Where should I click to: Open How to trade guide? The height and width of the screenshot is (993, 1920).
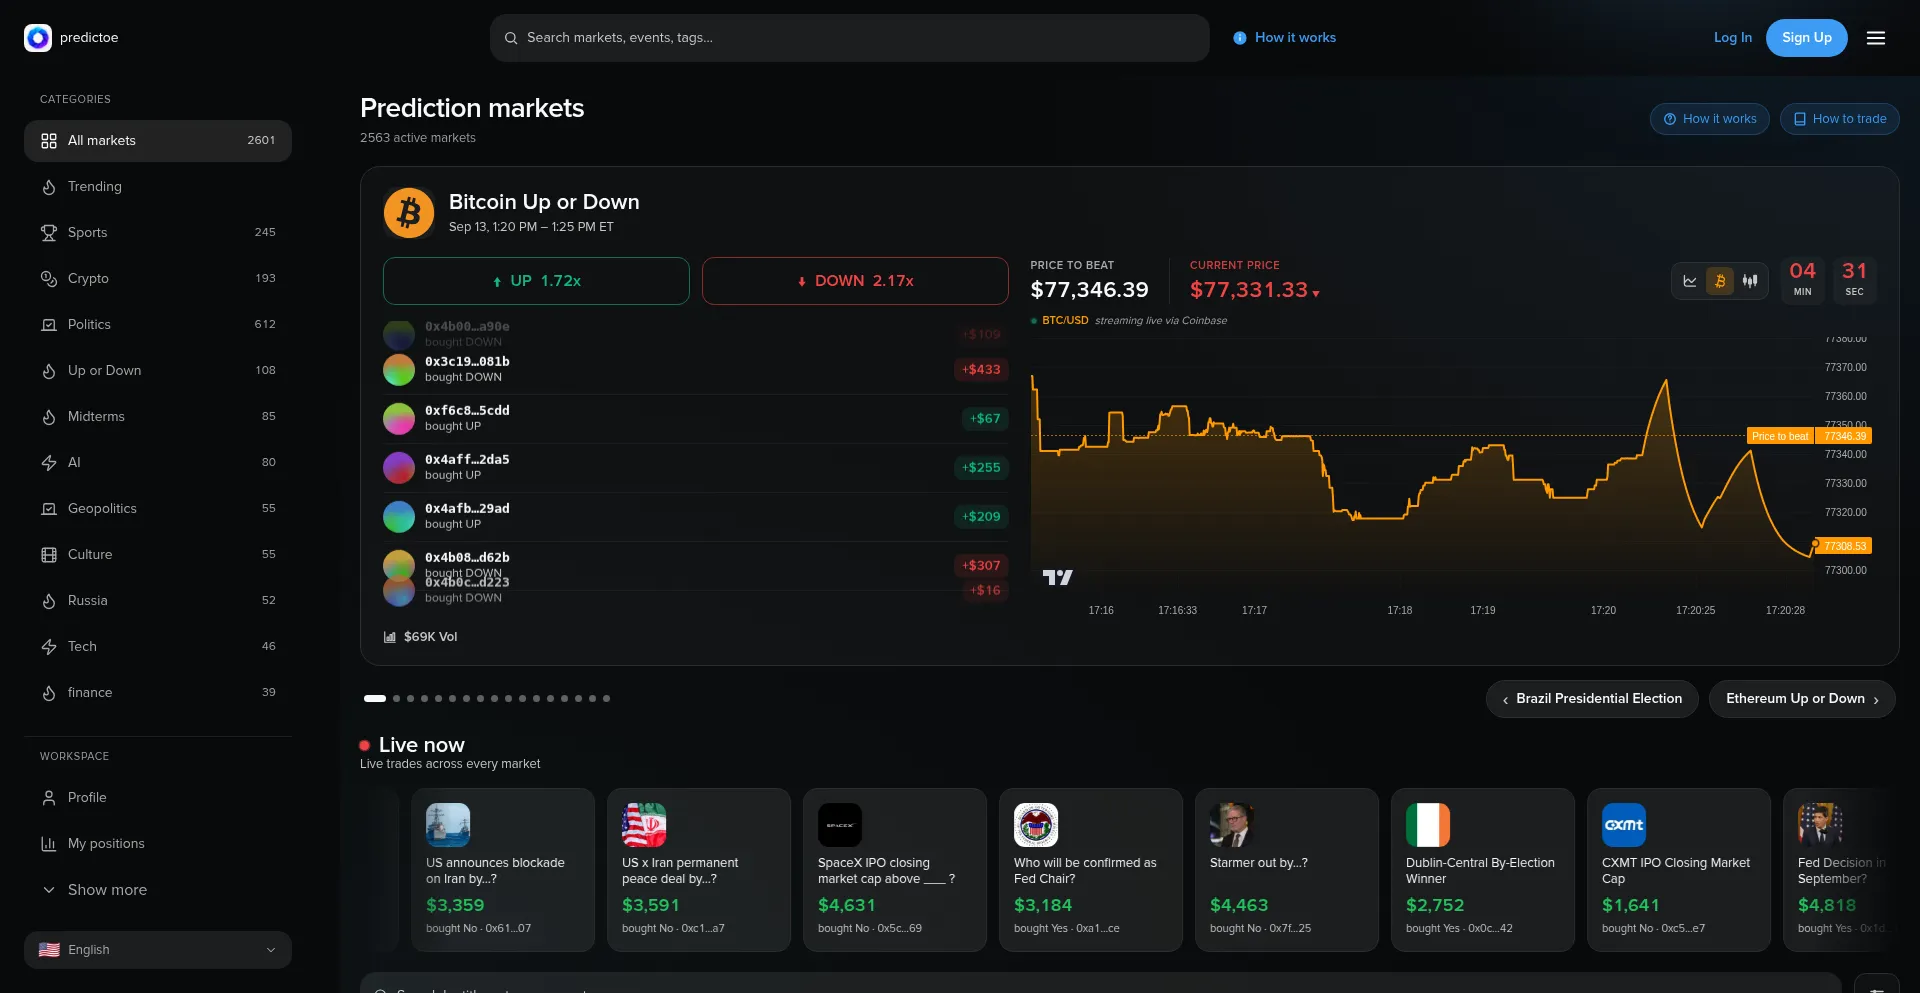pyautogui.click(x=1839, y=119)
